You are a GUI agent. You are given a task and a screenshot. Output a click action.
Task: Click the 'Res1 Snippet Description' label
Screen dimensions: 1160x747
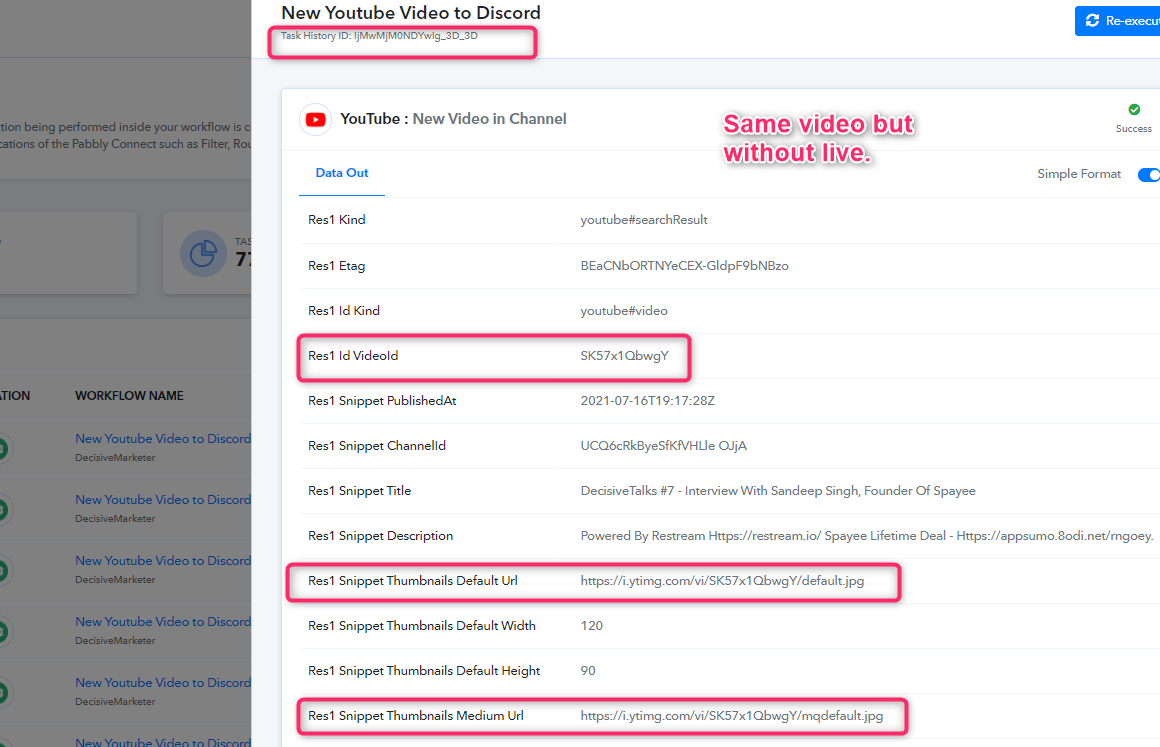click(380, 536)
